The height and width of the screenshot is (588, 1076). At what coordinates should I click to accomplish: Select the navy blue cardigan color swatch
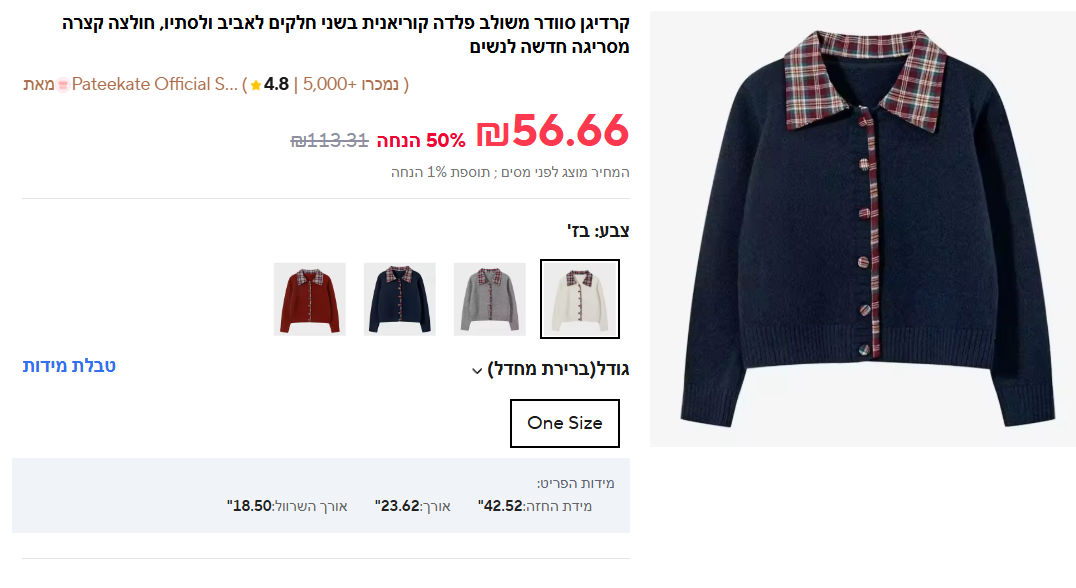[x=399, y=299]
